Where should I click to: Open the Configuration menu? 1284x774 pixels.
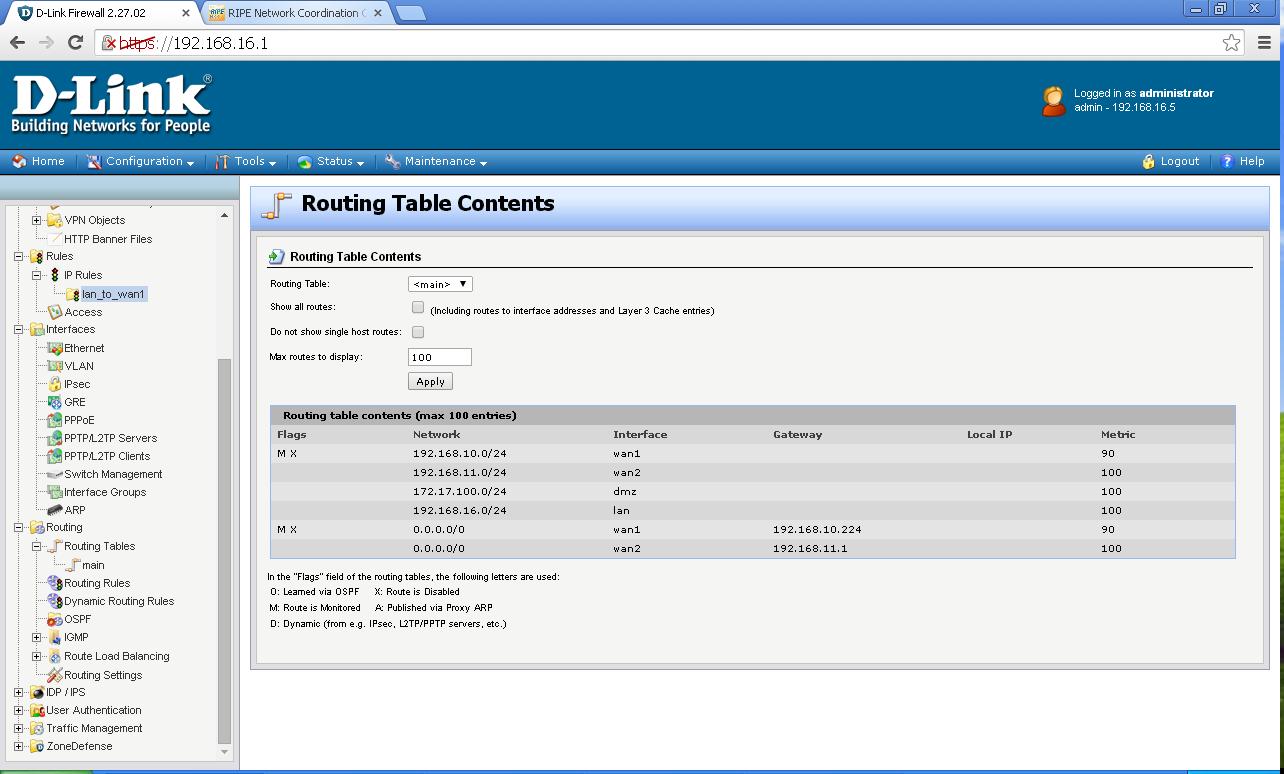click(141, 162)
